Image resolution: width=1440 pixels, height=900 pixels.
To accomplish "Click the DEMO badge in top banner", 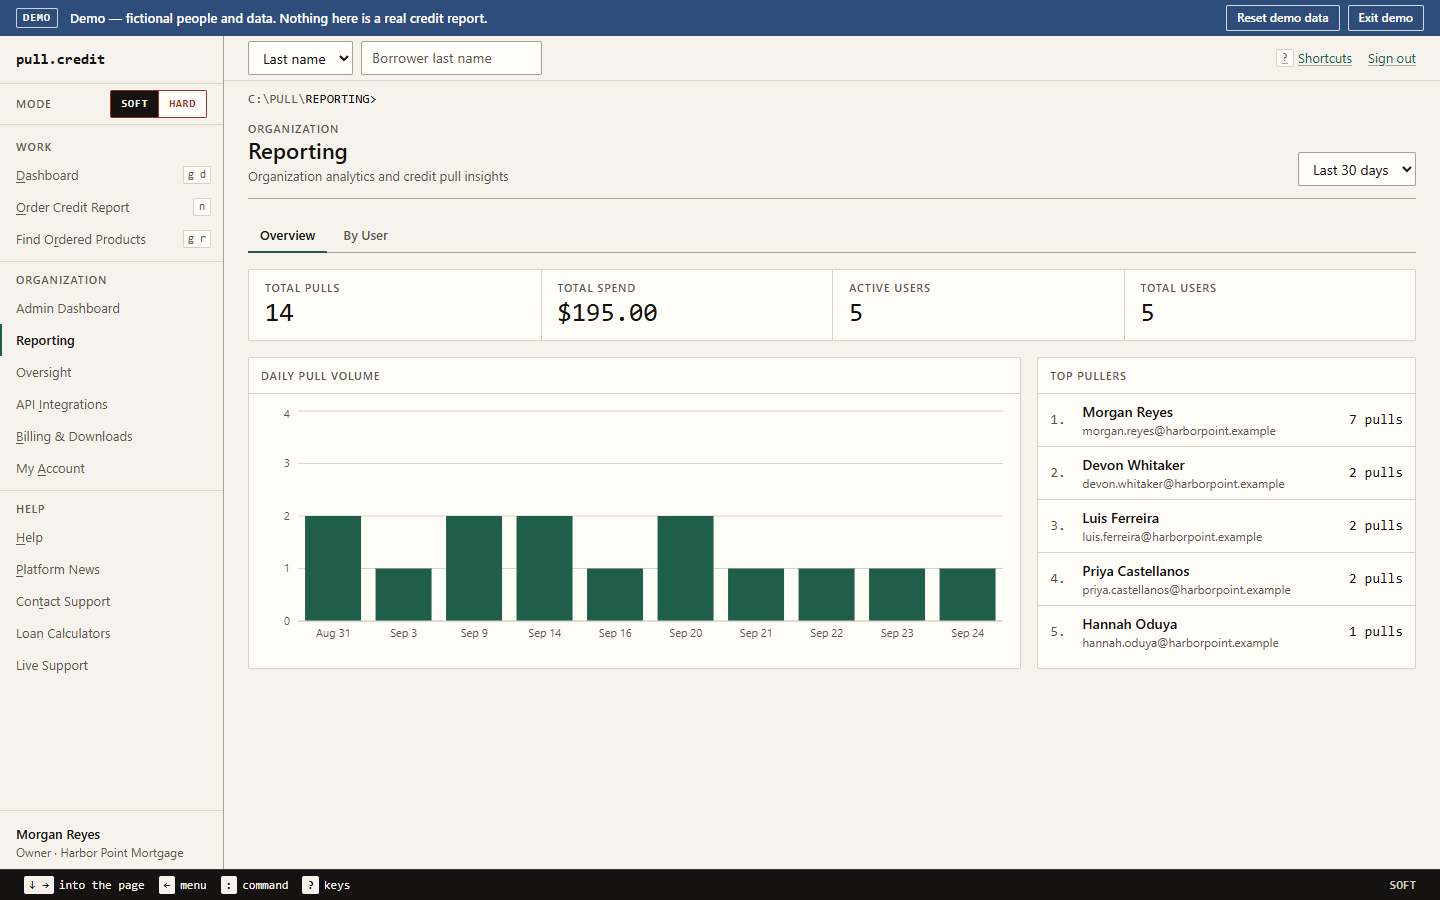I will 37,18.
